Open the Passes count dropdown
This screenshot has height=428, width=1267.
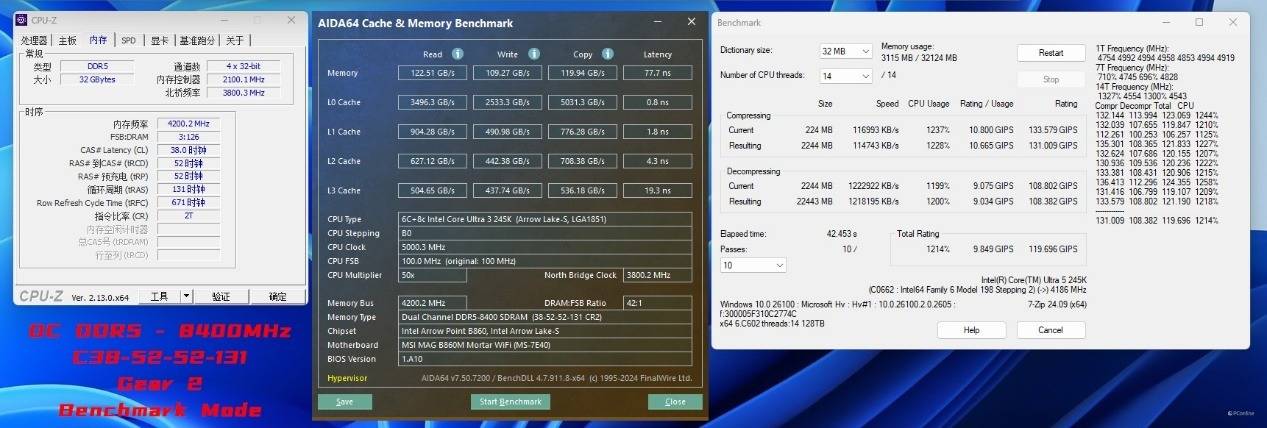tap(752, 265)
